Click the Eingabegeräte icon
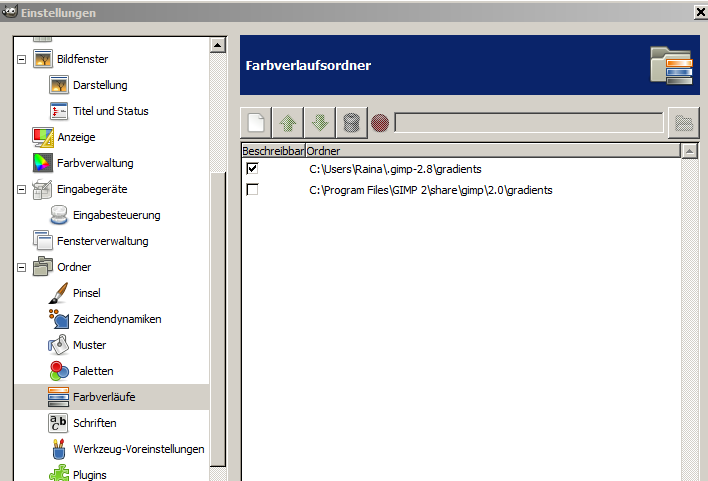The image size is (708, 481). (x=43, y=189)
